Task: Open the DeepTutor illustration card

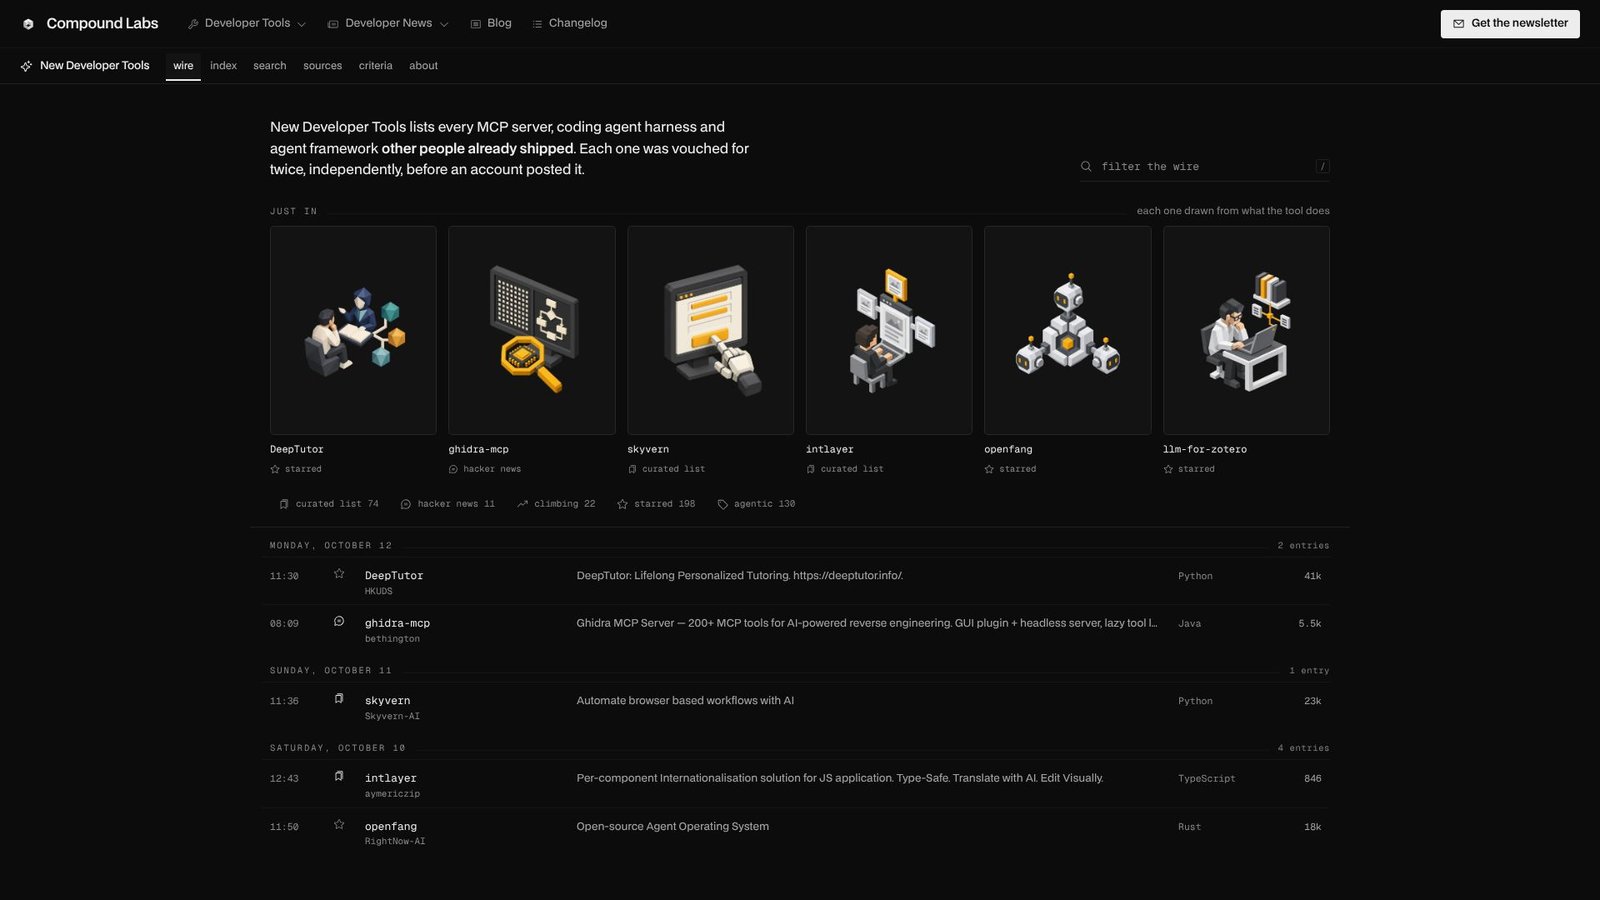Action: pos(353,330)
